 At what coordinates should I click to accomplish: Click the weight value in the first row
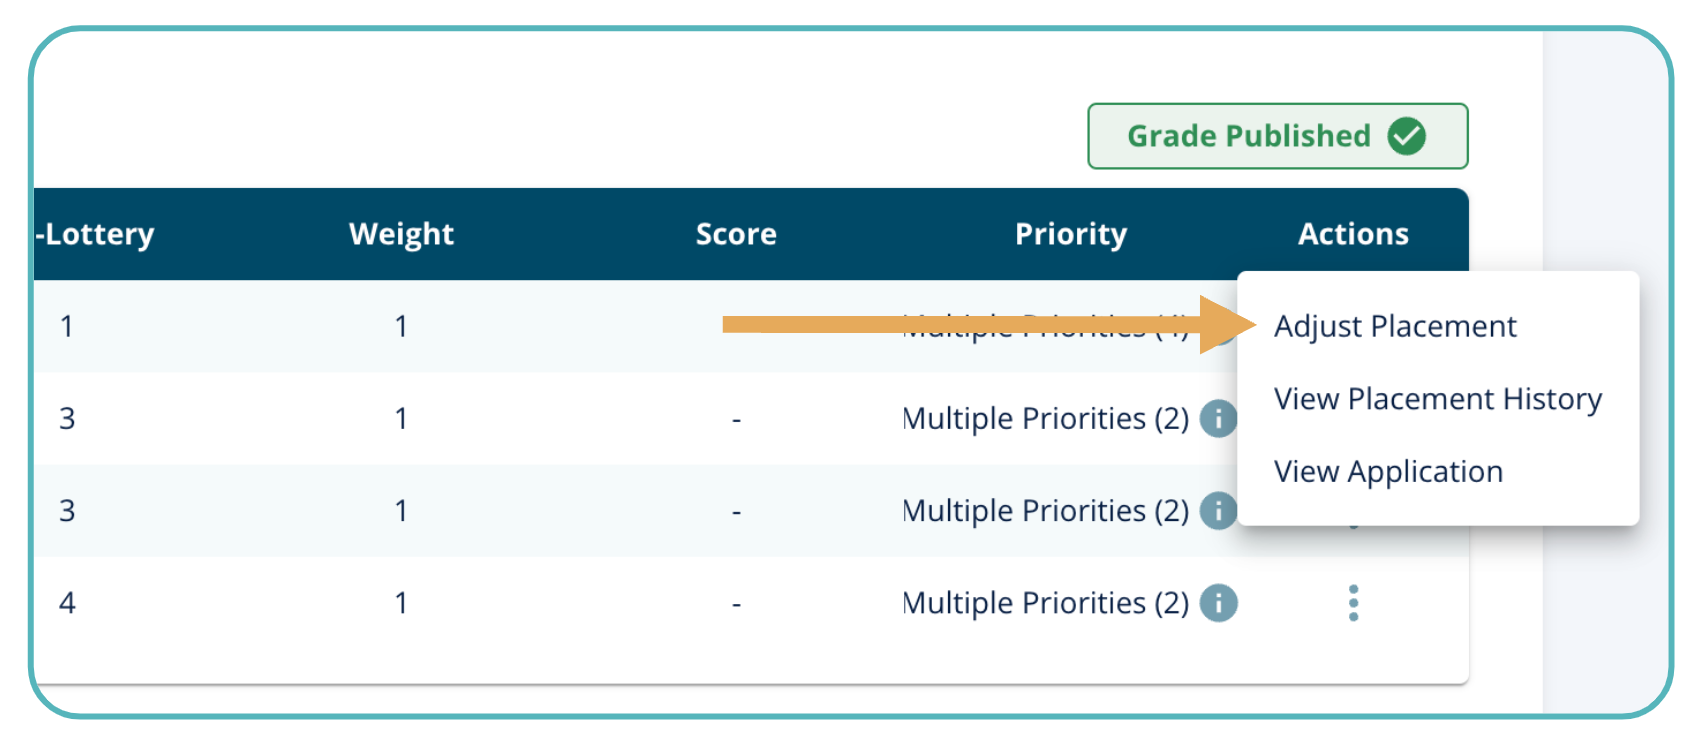point(401,326)
